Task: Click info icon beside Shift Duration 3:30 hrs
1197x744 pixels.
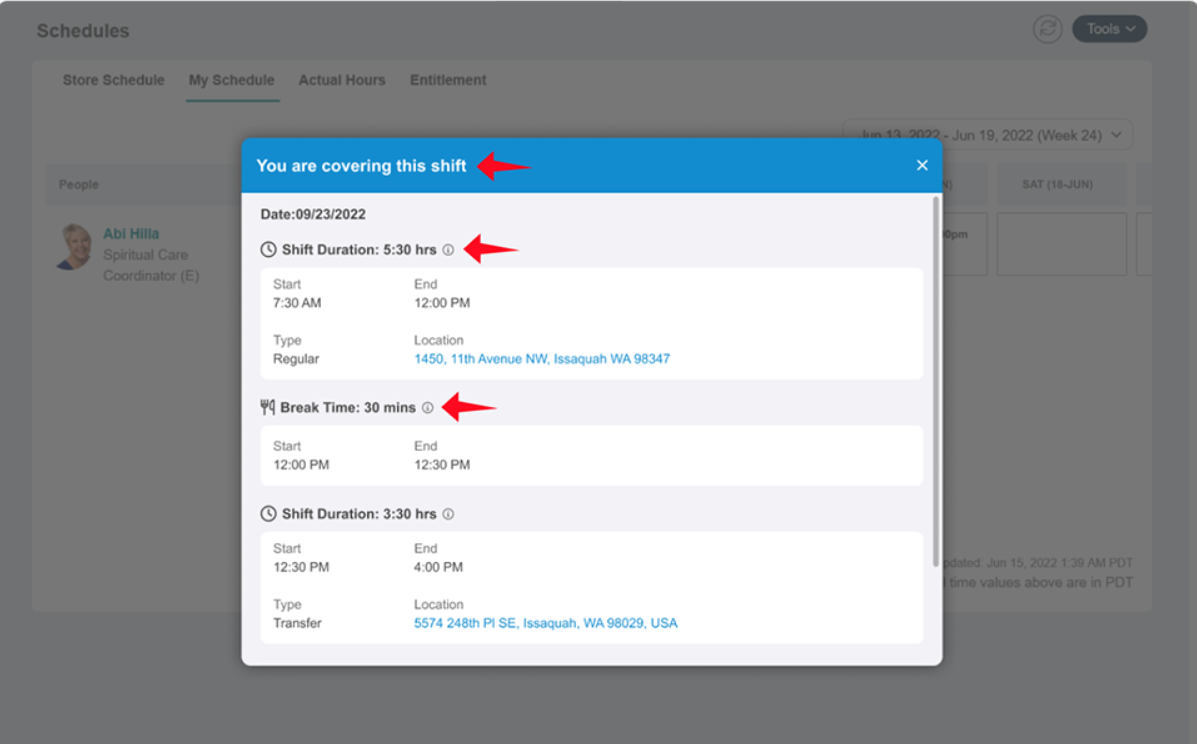Action: 448,514
